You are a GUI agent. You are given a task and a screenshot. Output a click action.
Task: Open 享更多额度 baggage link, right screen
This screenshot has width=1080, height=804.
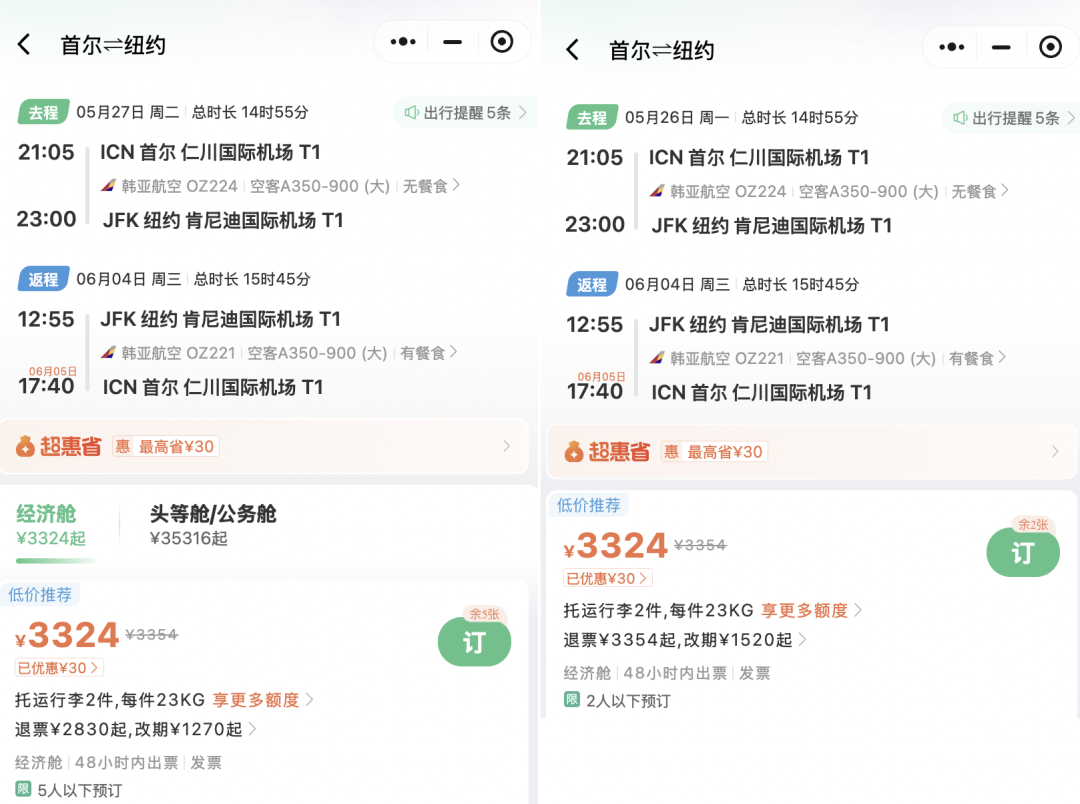click(811, 610)
